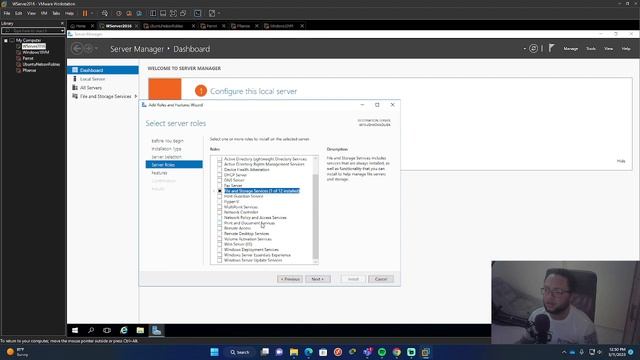
Task: Click the Next button in wizard
Action: point(318,279)
